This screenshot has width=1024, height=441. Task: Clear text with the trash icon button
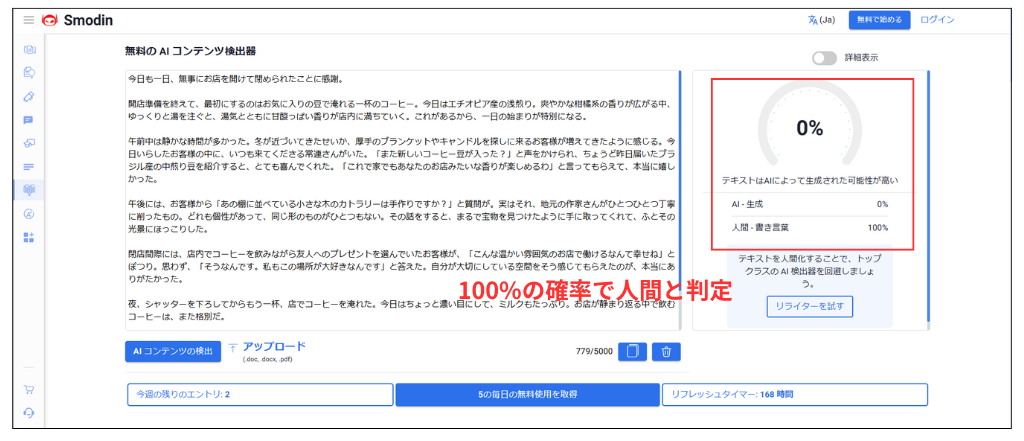[x=666, y=351]
